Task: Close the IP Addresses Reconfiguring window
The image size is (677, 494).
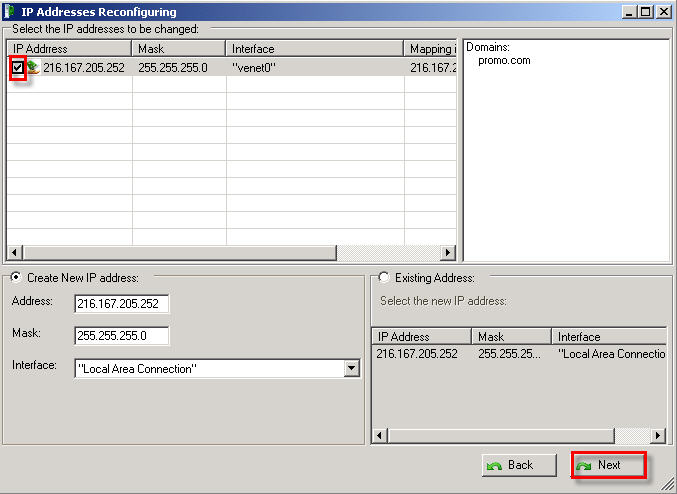Action: click(664, 12)
